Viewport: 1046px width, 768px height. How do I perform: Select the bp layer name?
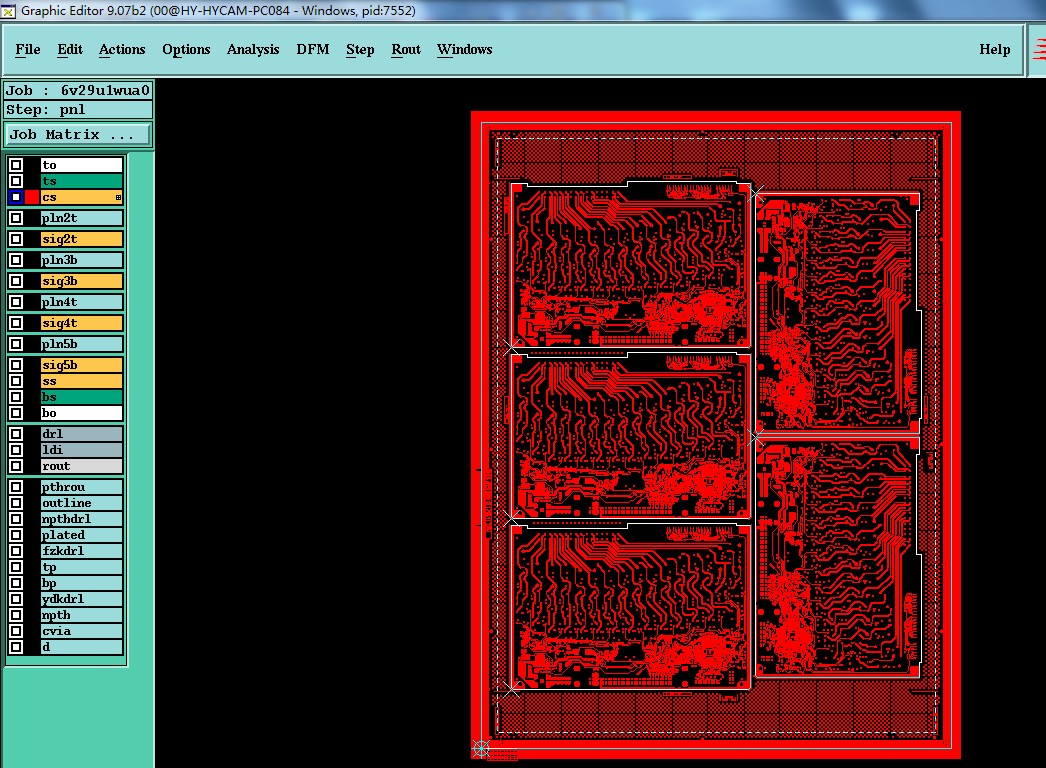81,583
